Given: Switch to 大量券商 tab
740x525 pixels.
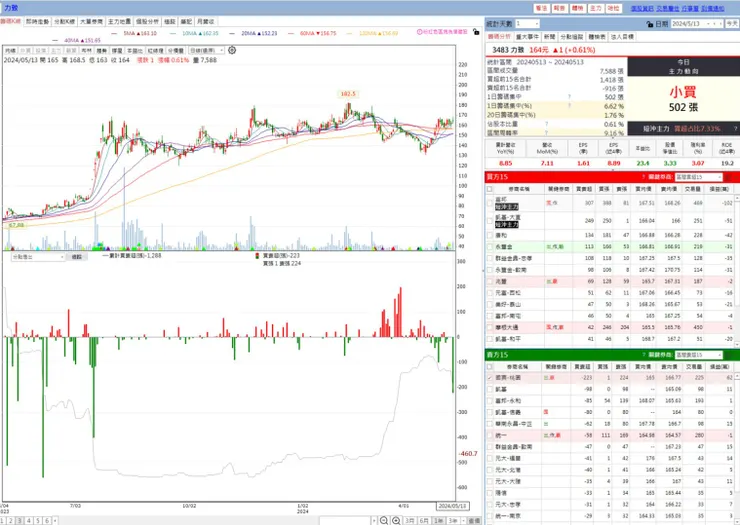Looking at the screenshot, I should (x=91, y=22).
